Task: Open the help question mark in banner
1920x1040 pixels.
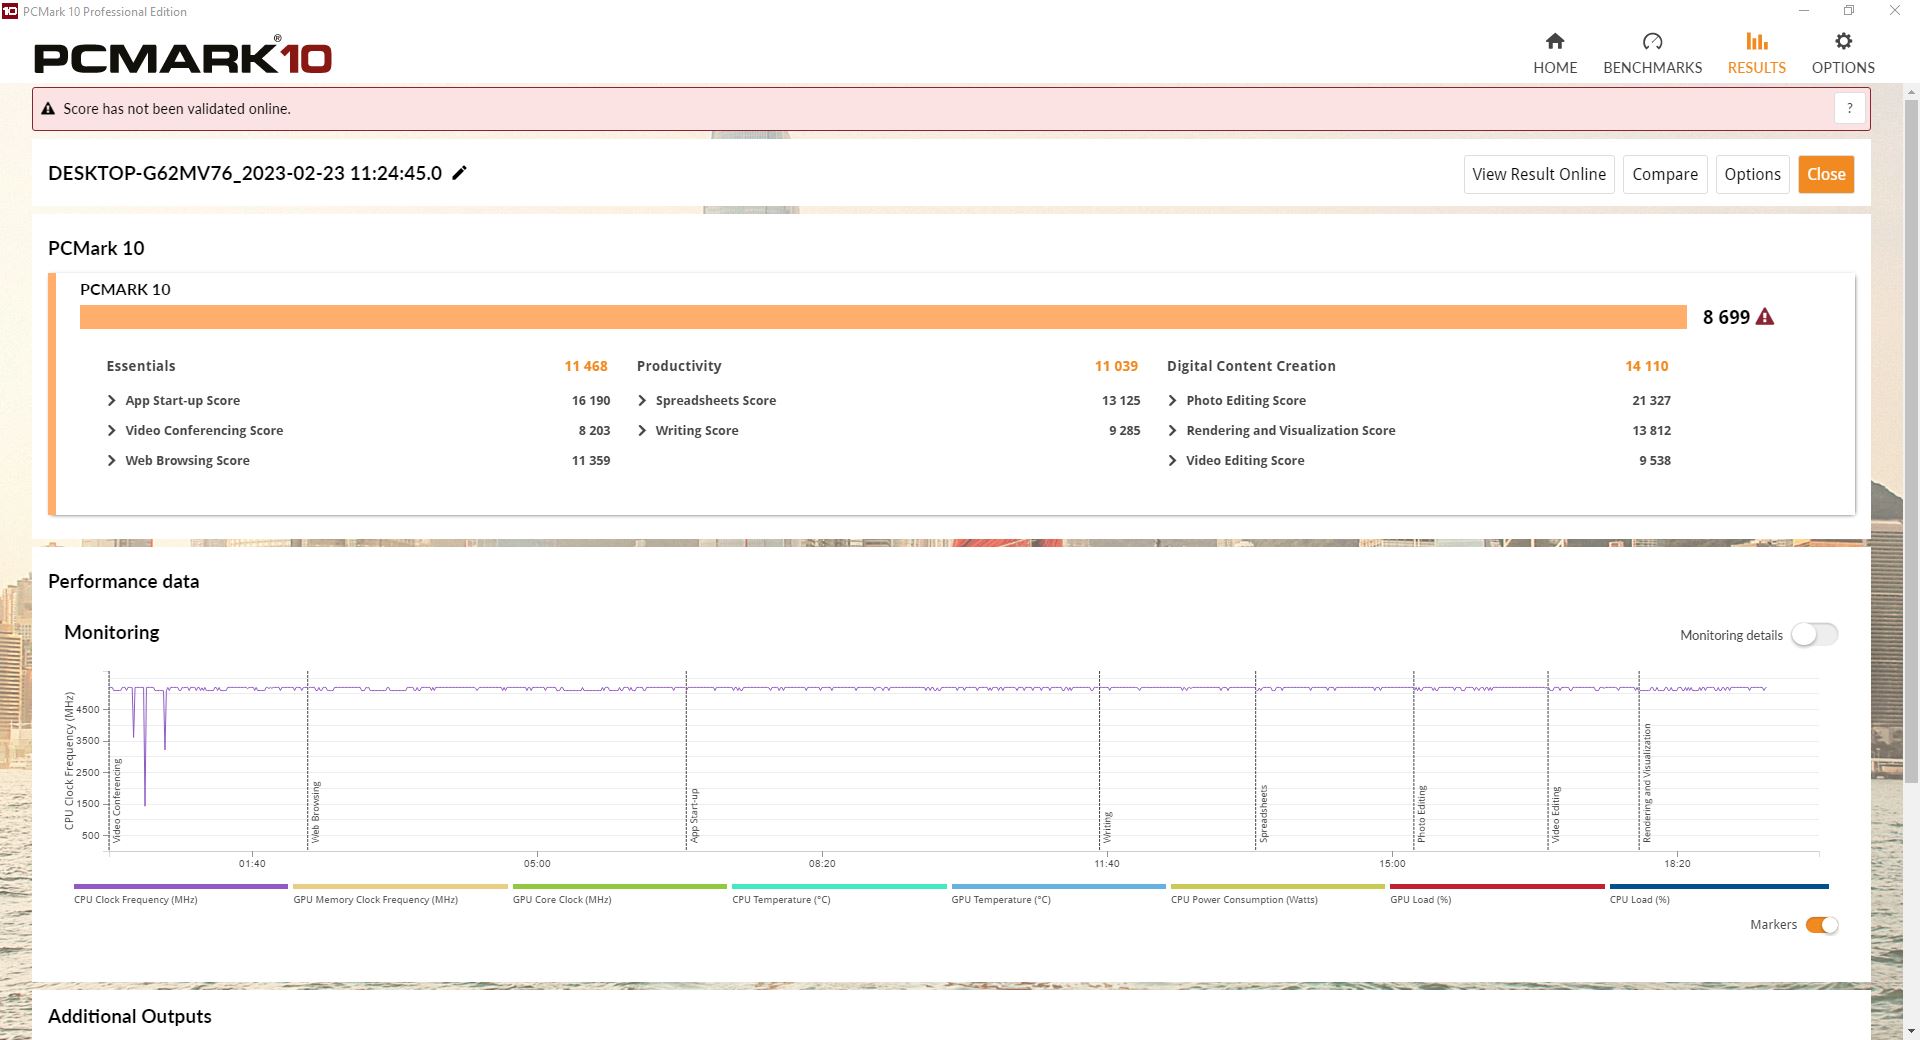Action: [1849, 108]
